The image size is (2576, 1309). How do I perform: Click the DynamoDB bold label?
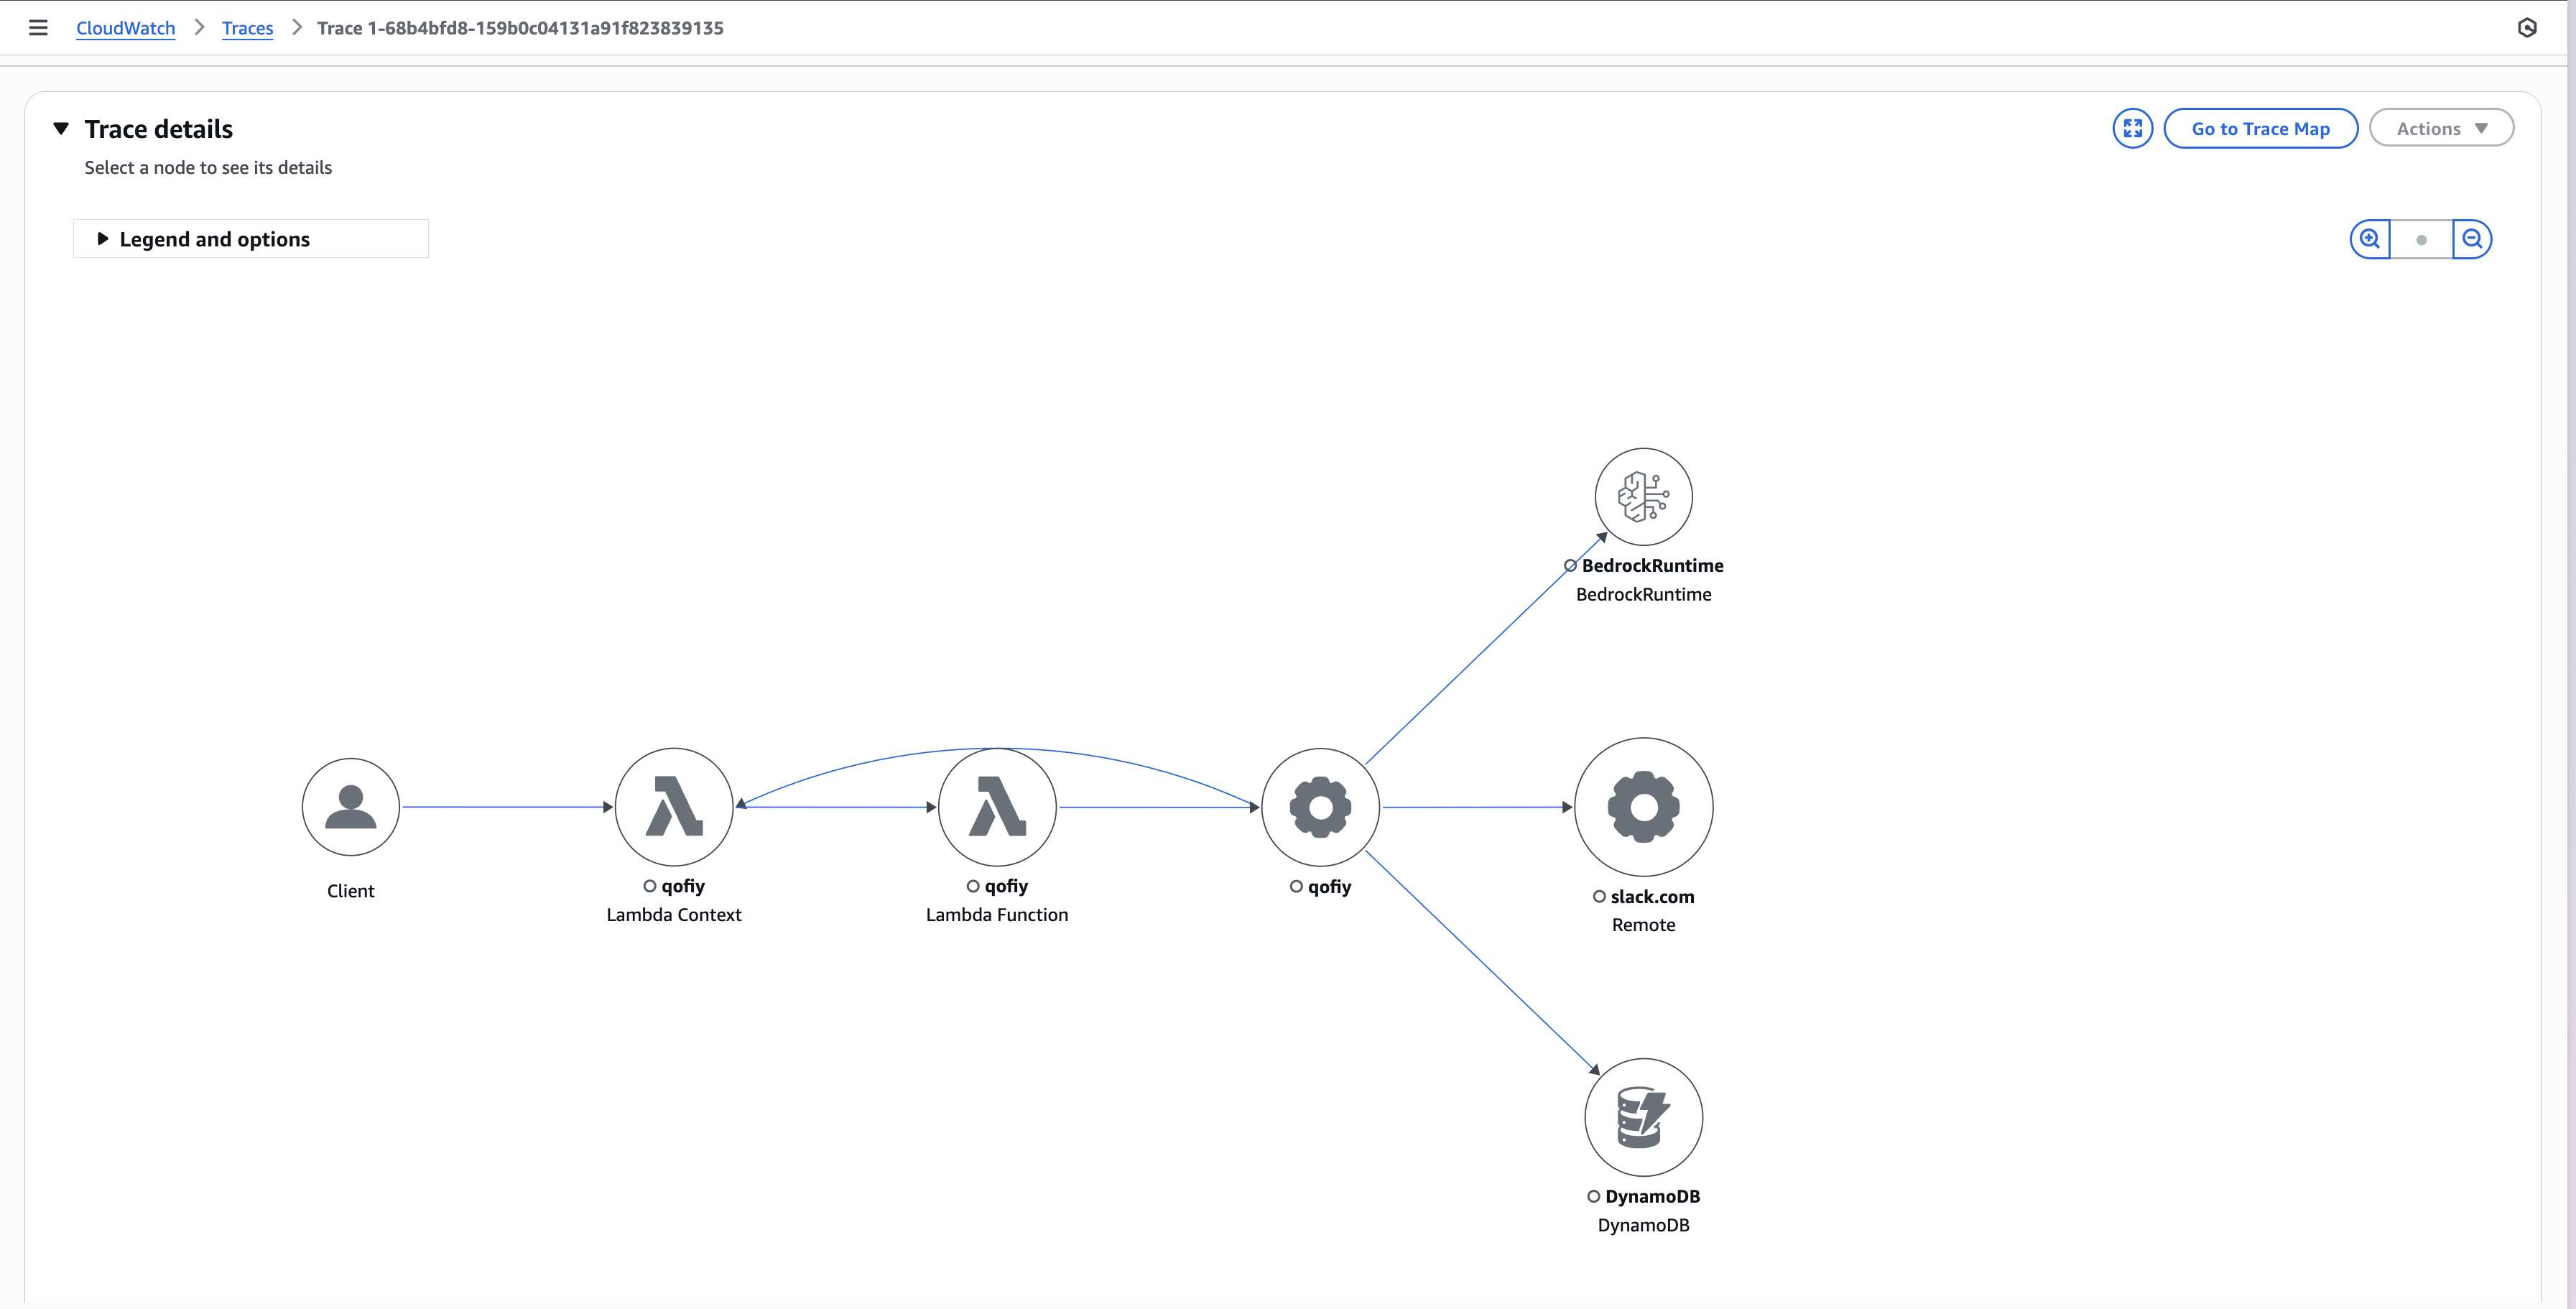pyautogui.click(x=1652, y=1197)
